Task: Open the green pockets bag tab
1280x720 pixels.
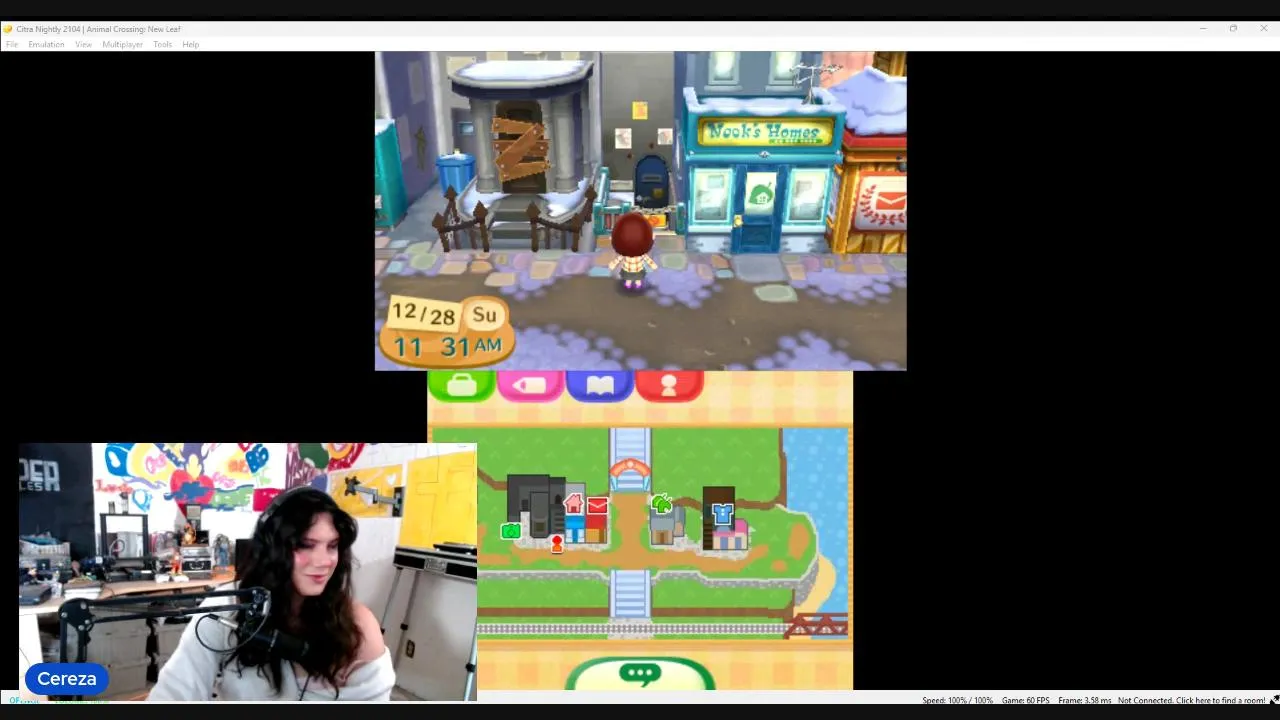Action: (x=461, y=386)
